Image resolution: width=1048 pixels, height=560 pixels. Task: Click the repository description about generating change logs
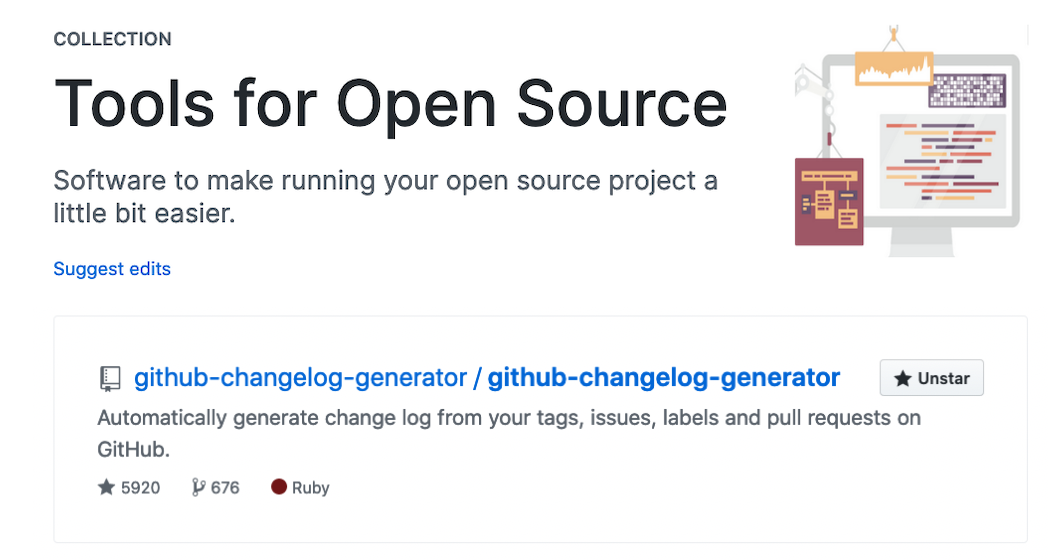(508, 433)
